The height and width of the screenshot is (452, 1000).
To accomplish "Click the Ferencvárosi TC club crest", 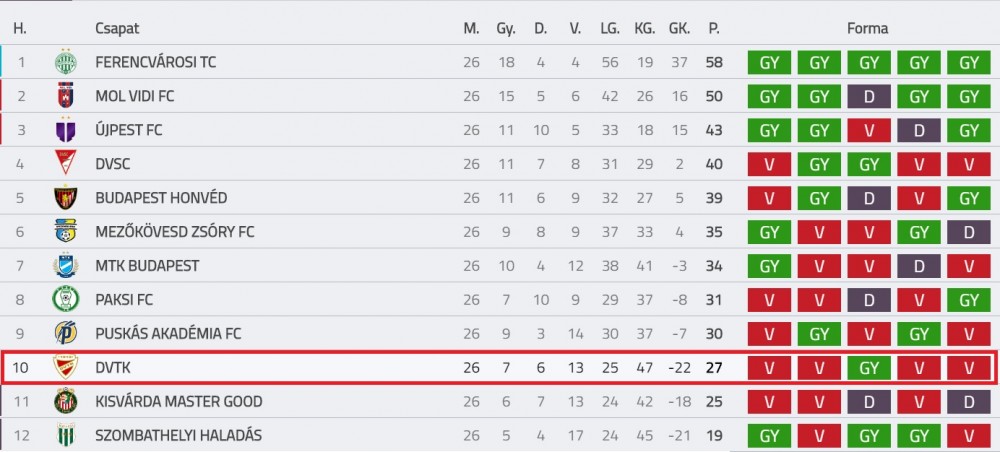I will [x=65, y=62].
